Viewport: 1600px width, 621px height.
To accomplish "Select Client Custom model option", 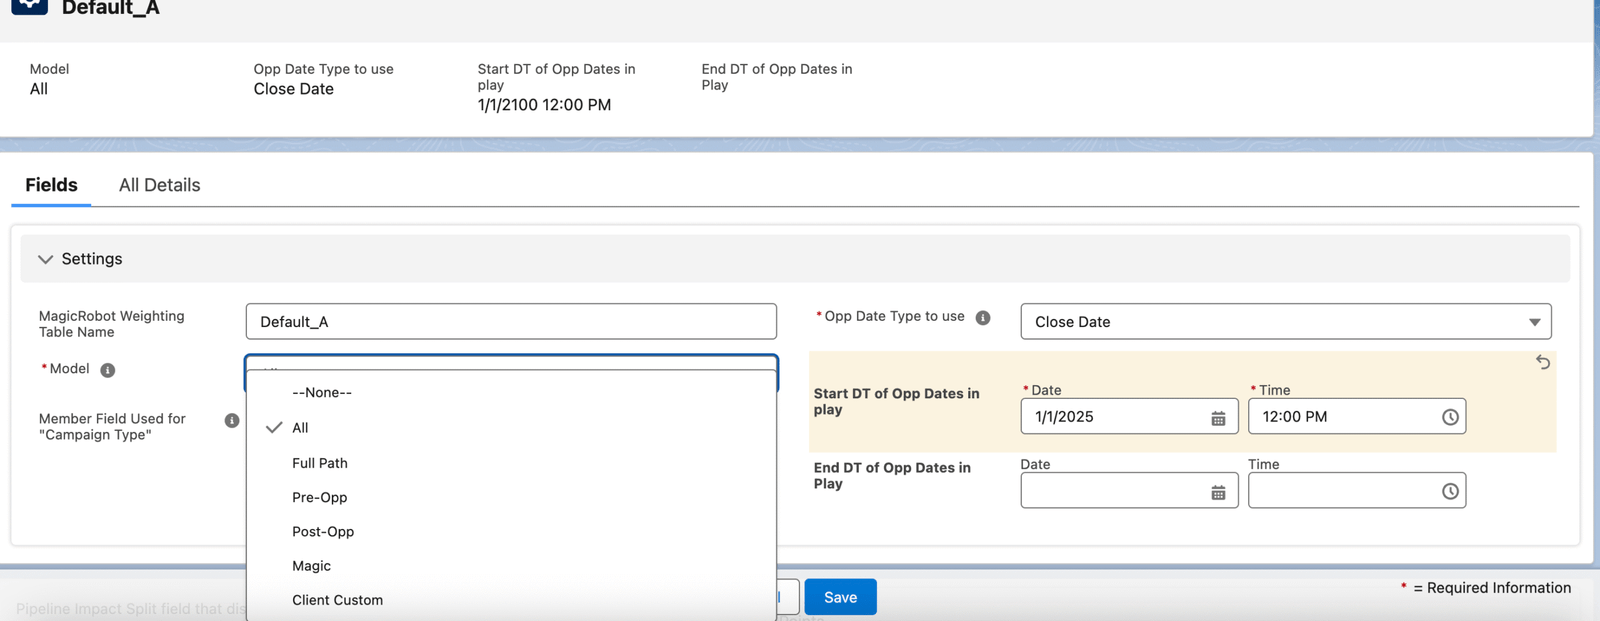I will click(511, 600).
